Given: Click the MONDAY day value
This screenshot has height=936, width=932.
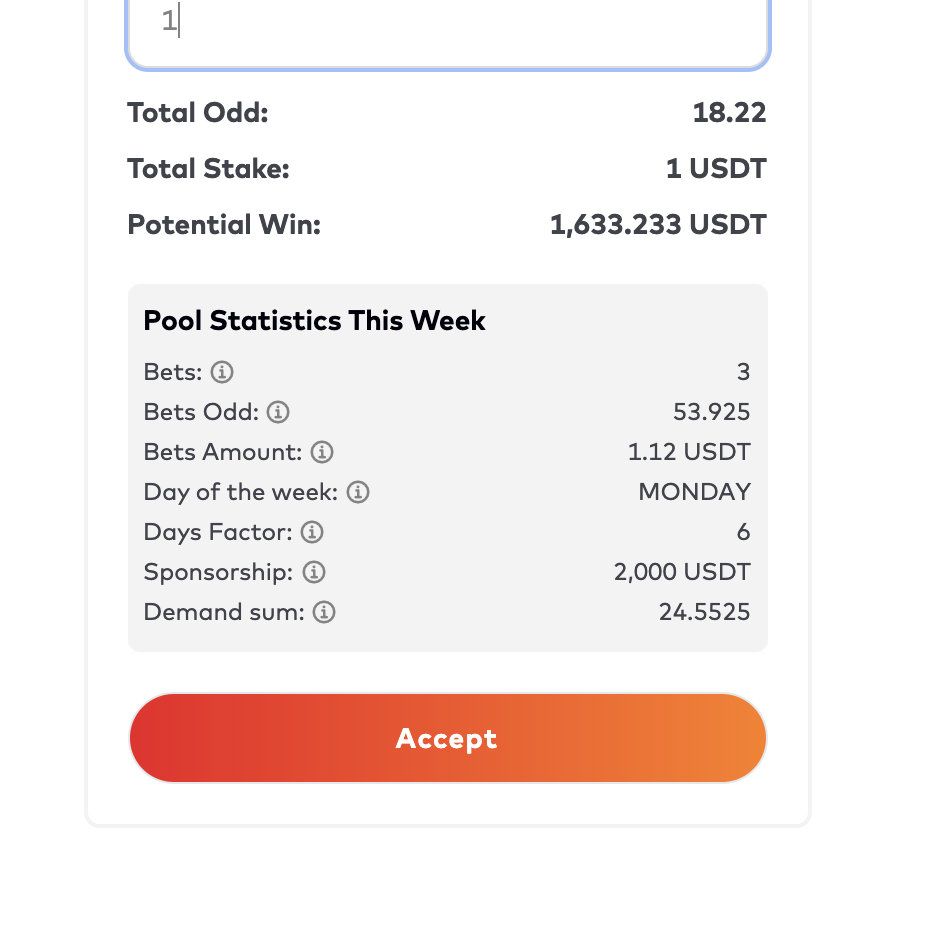Looking at the screenshot, I should tap(694, 492).
